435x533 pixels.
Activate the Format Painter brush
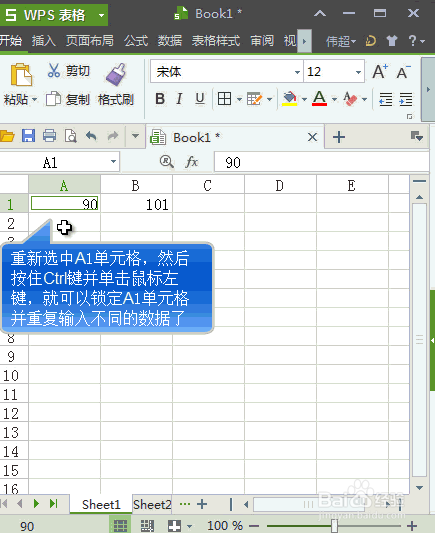click(x=116, y=74)
